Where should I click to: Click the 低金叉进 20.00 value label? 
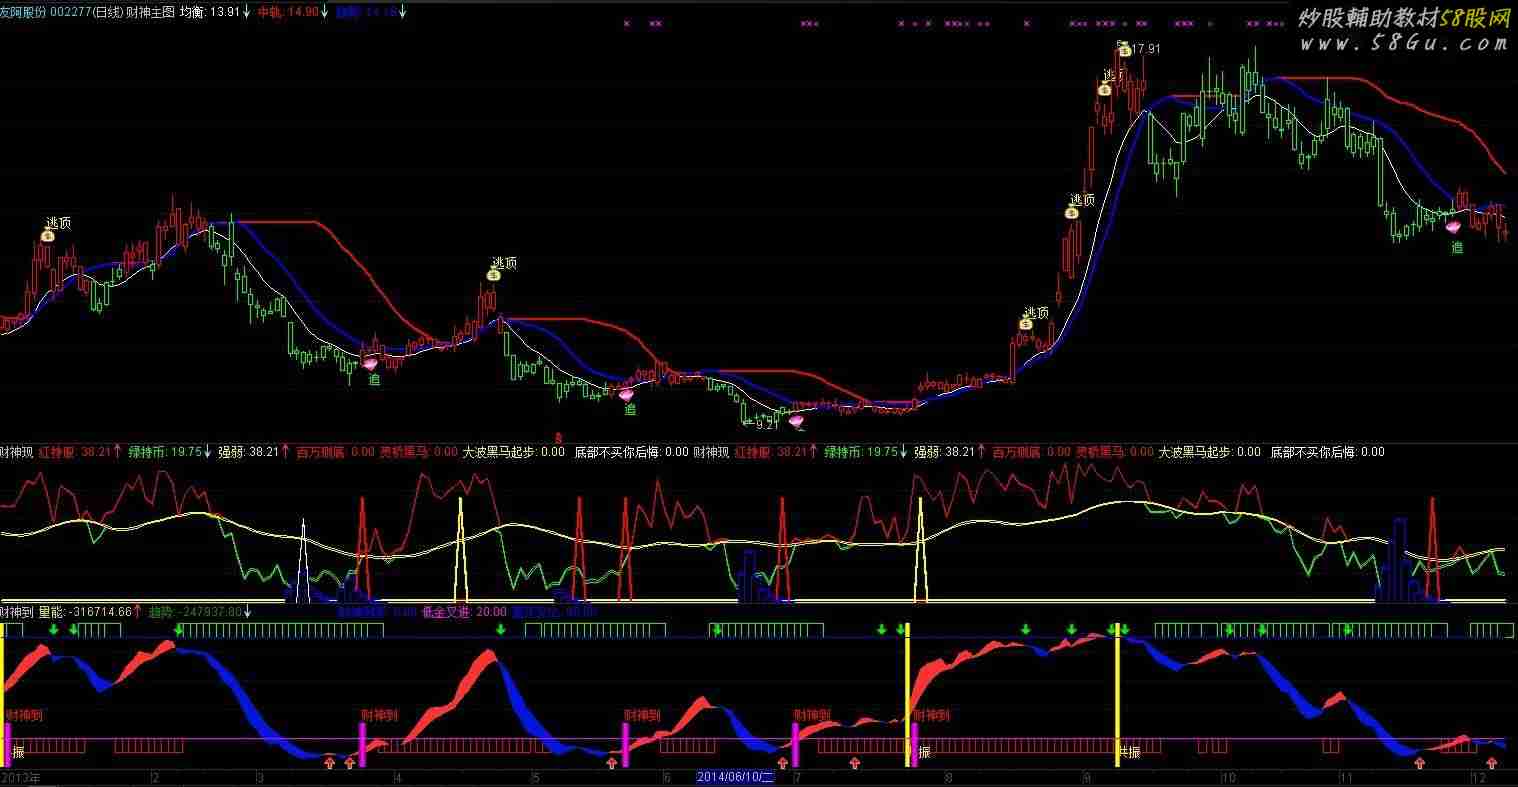(464, 611)
